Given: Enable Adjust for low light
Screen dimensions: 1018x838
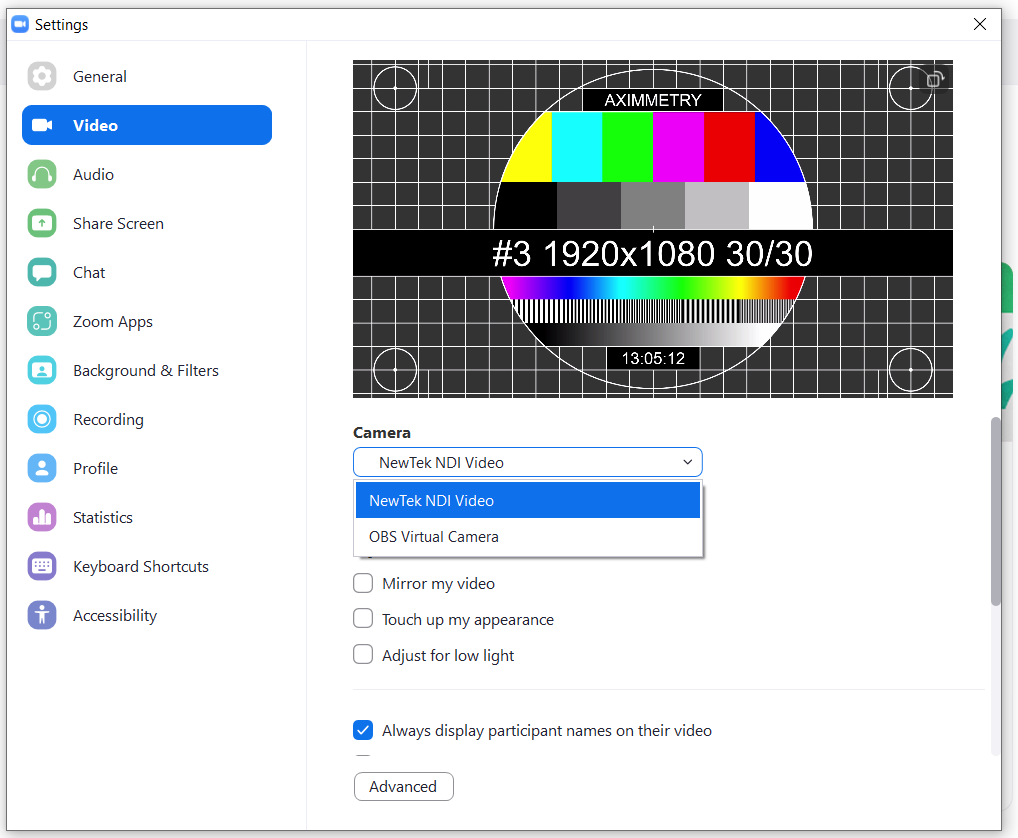Looking at the screenshot, I should point(363,654).
